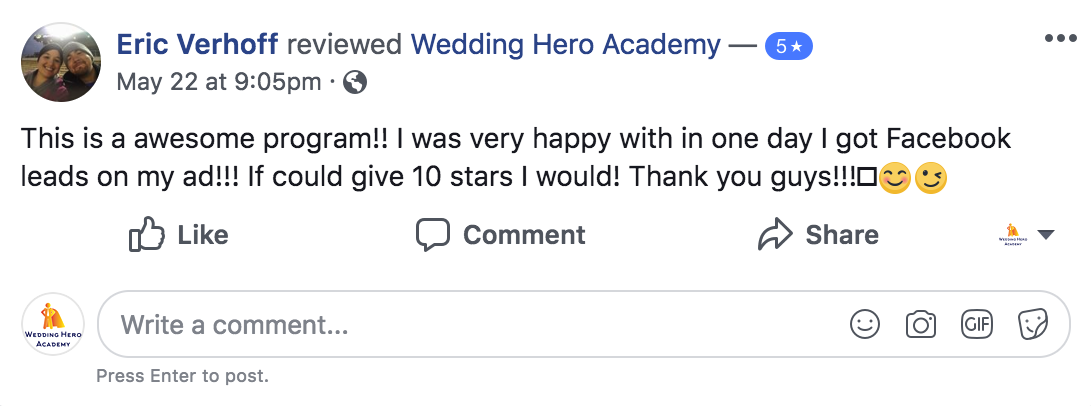Click the public globe privacy icon
Screen dimensions: 1091x406
coord(354,84)
